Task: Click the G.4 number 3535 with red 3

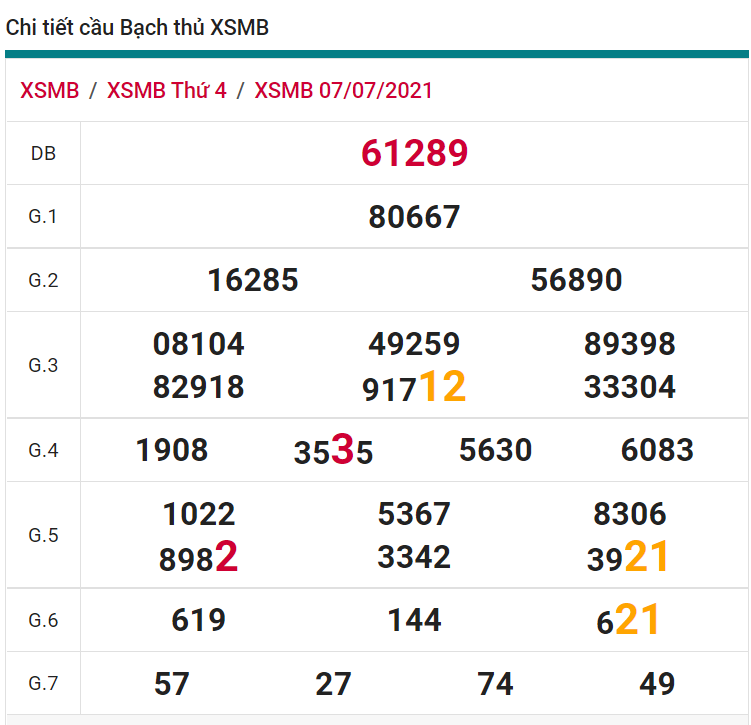Action: coord(333,451)
